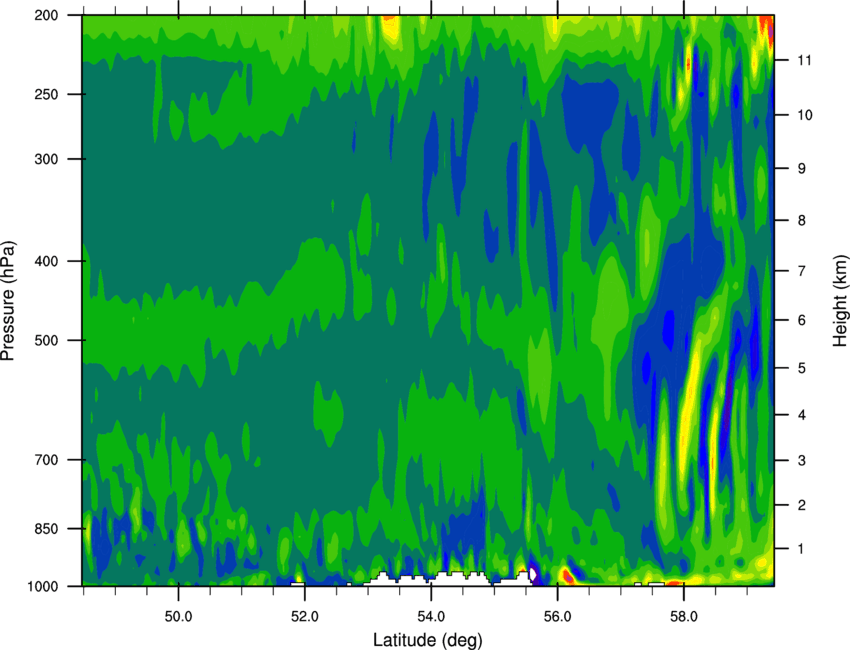850x650 pixels.
Task: Click the 5 km height label
Action: tap(802, 369)
